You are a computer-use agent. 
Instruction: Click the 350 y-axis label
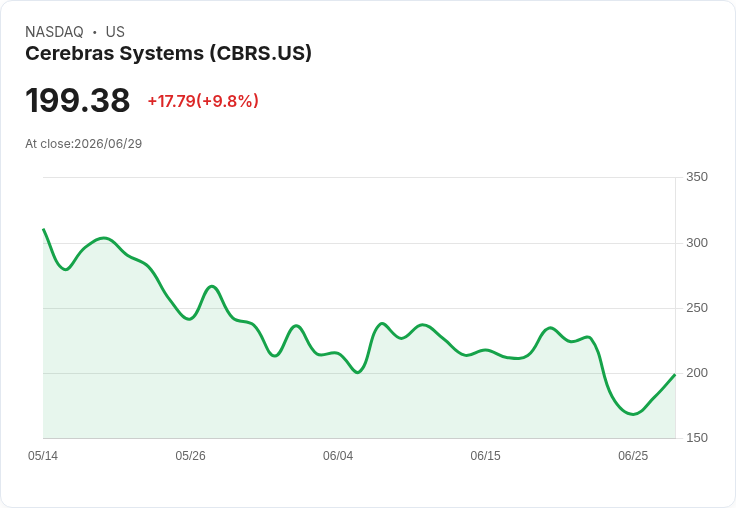tap(697, 177)
